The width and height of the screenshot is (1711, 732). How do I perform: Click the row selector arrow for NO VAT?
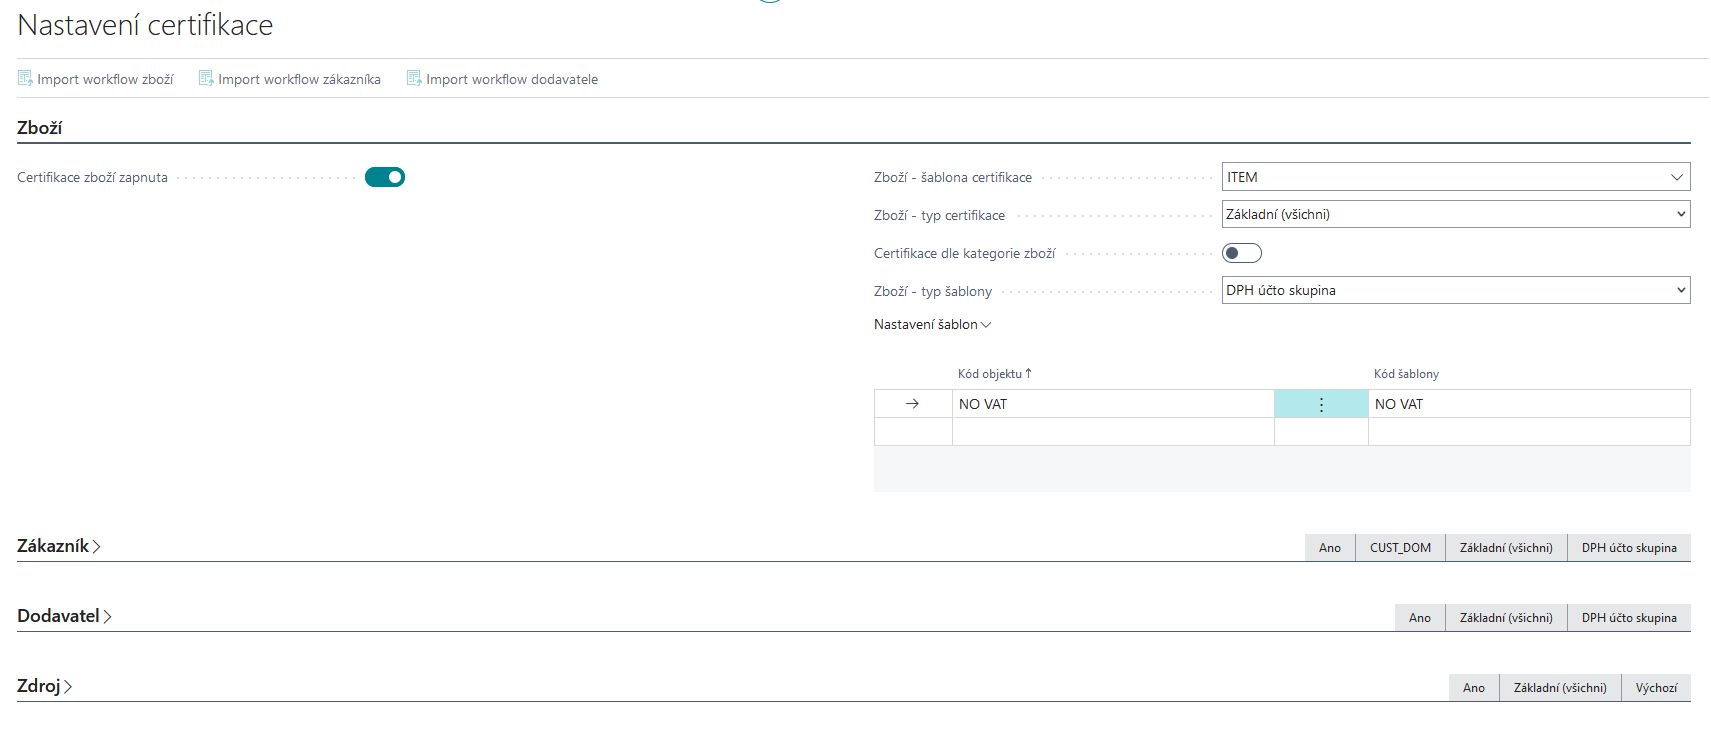pyautogui.click(x=912, y=404)
